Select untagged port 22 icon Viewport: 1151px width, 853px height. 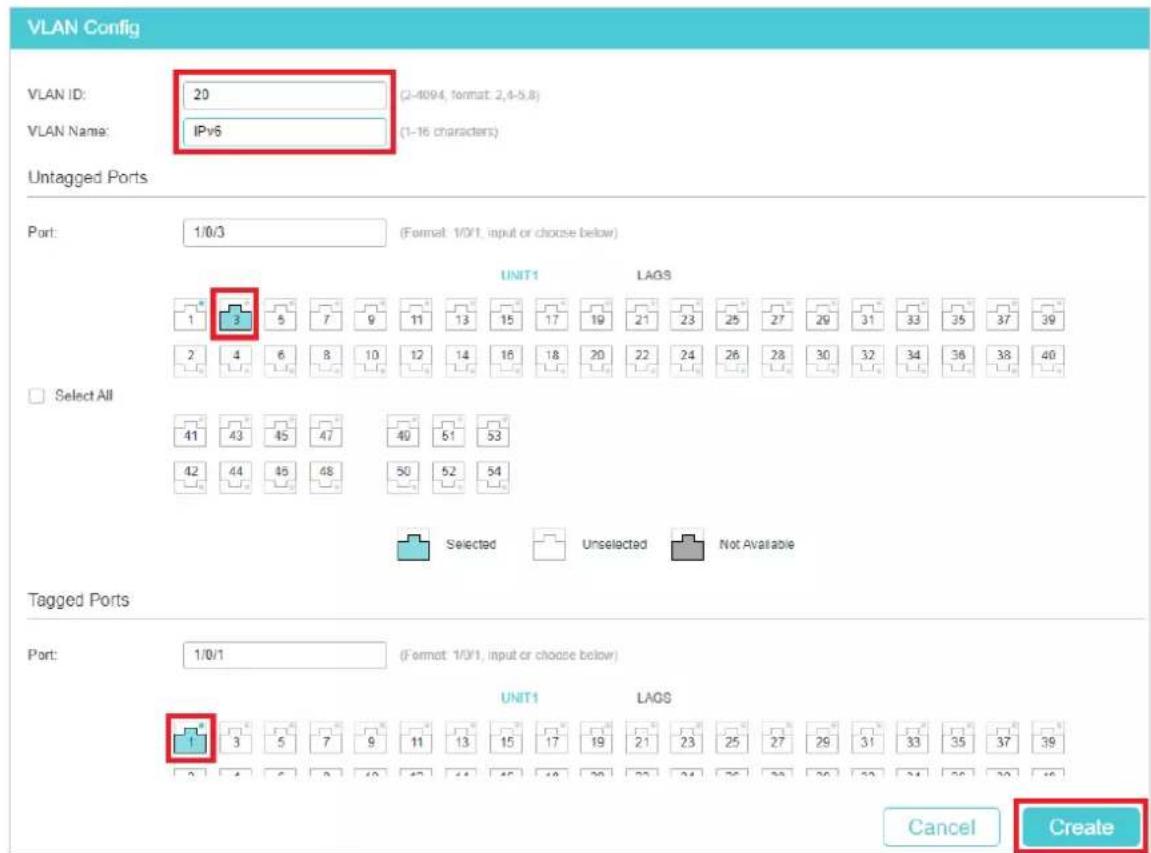click(642, 360)
